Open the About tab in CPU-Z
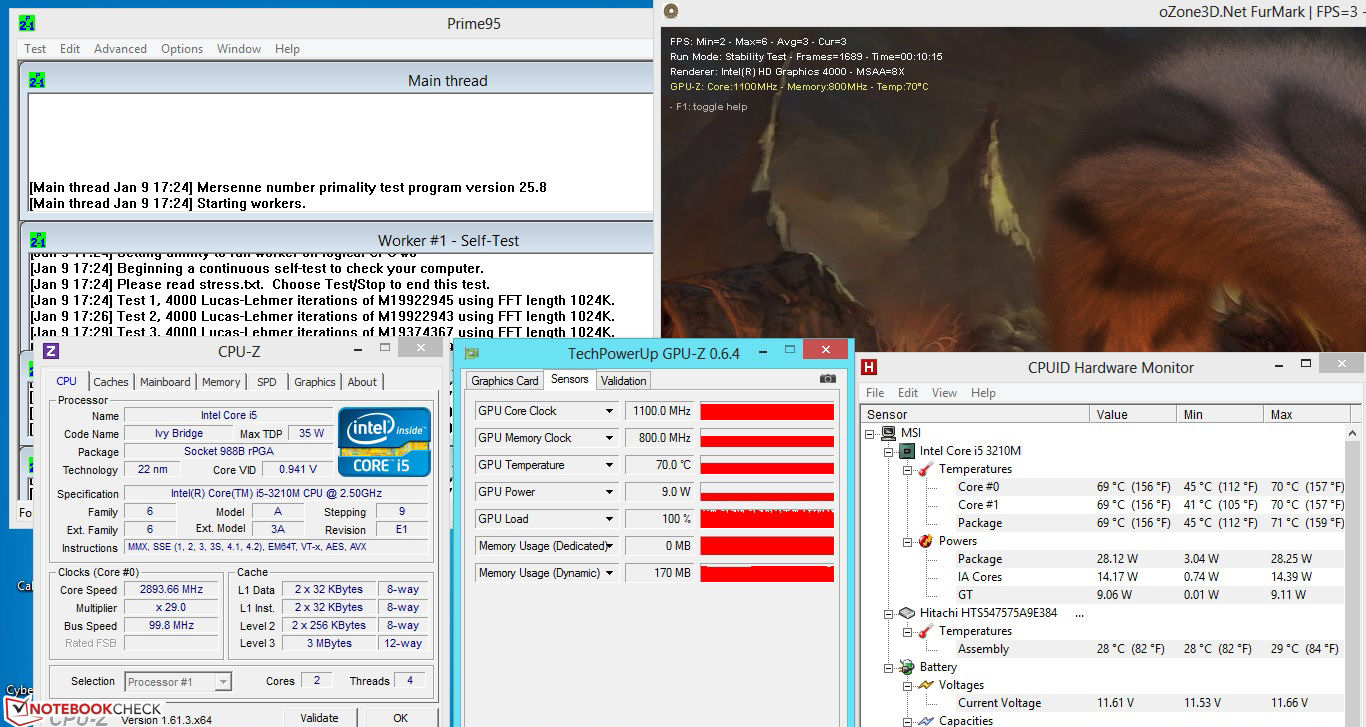Image resolution: width=1366 pixels, height=727 pixels. (362, 382)
